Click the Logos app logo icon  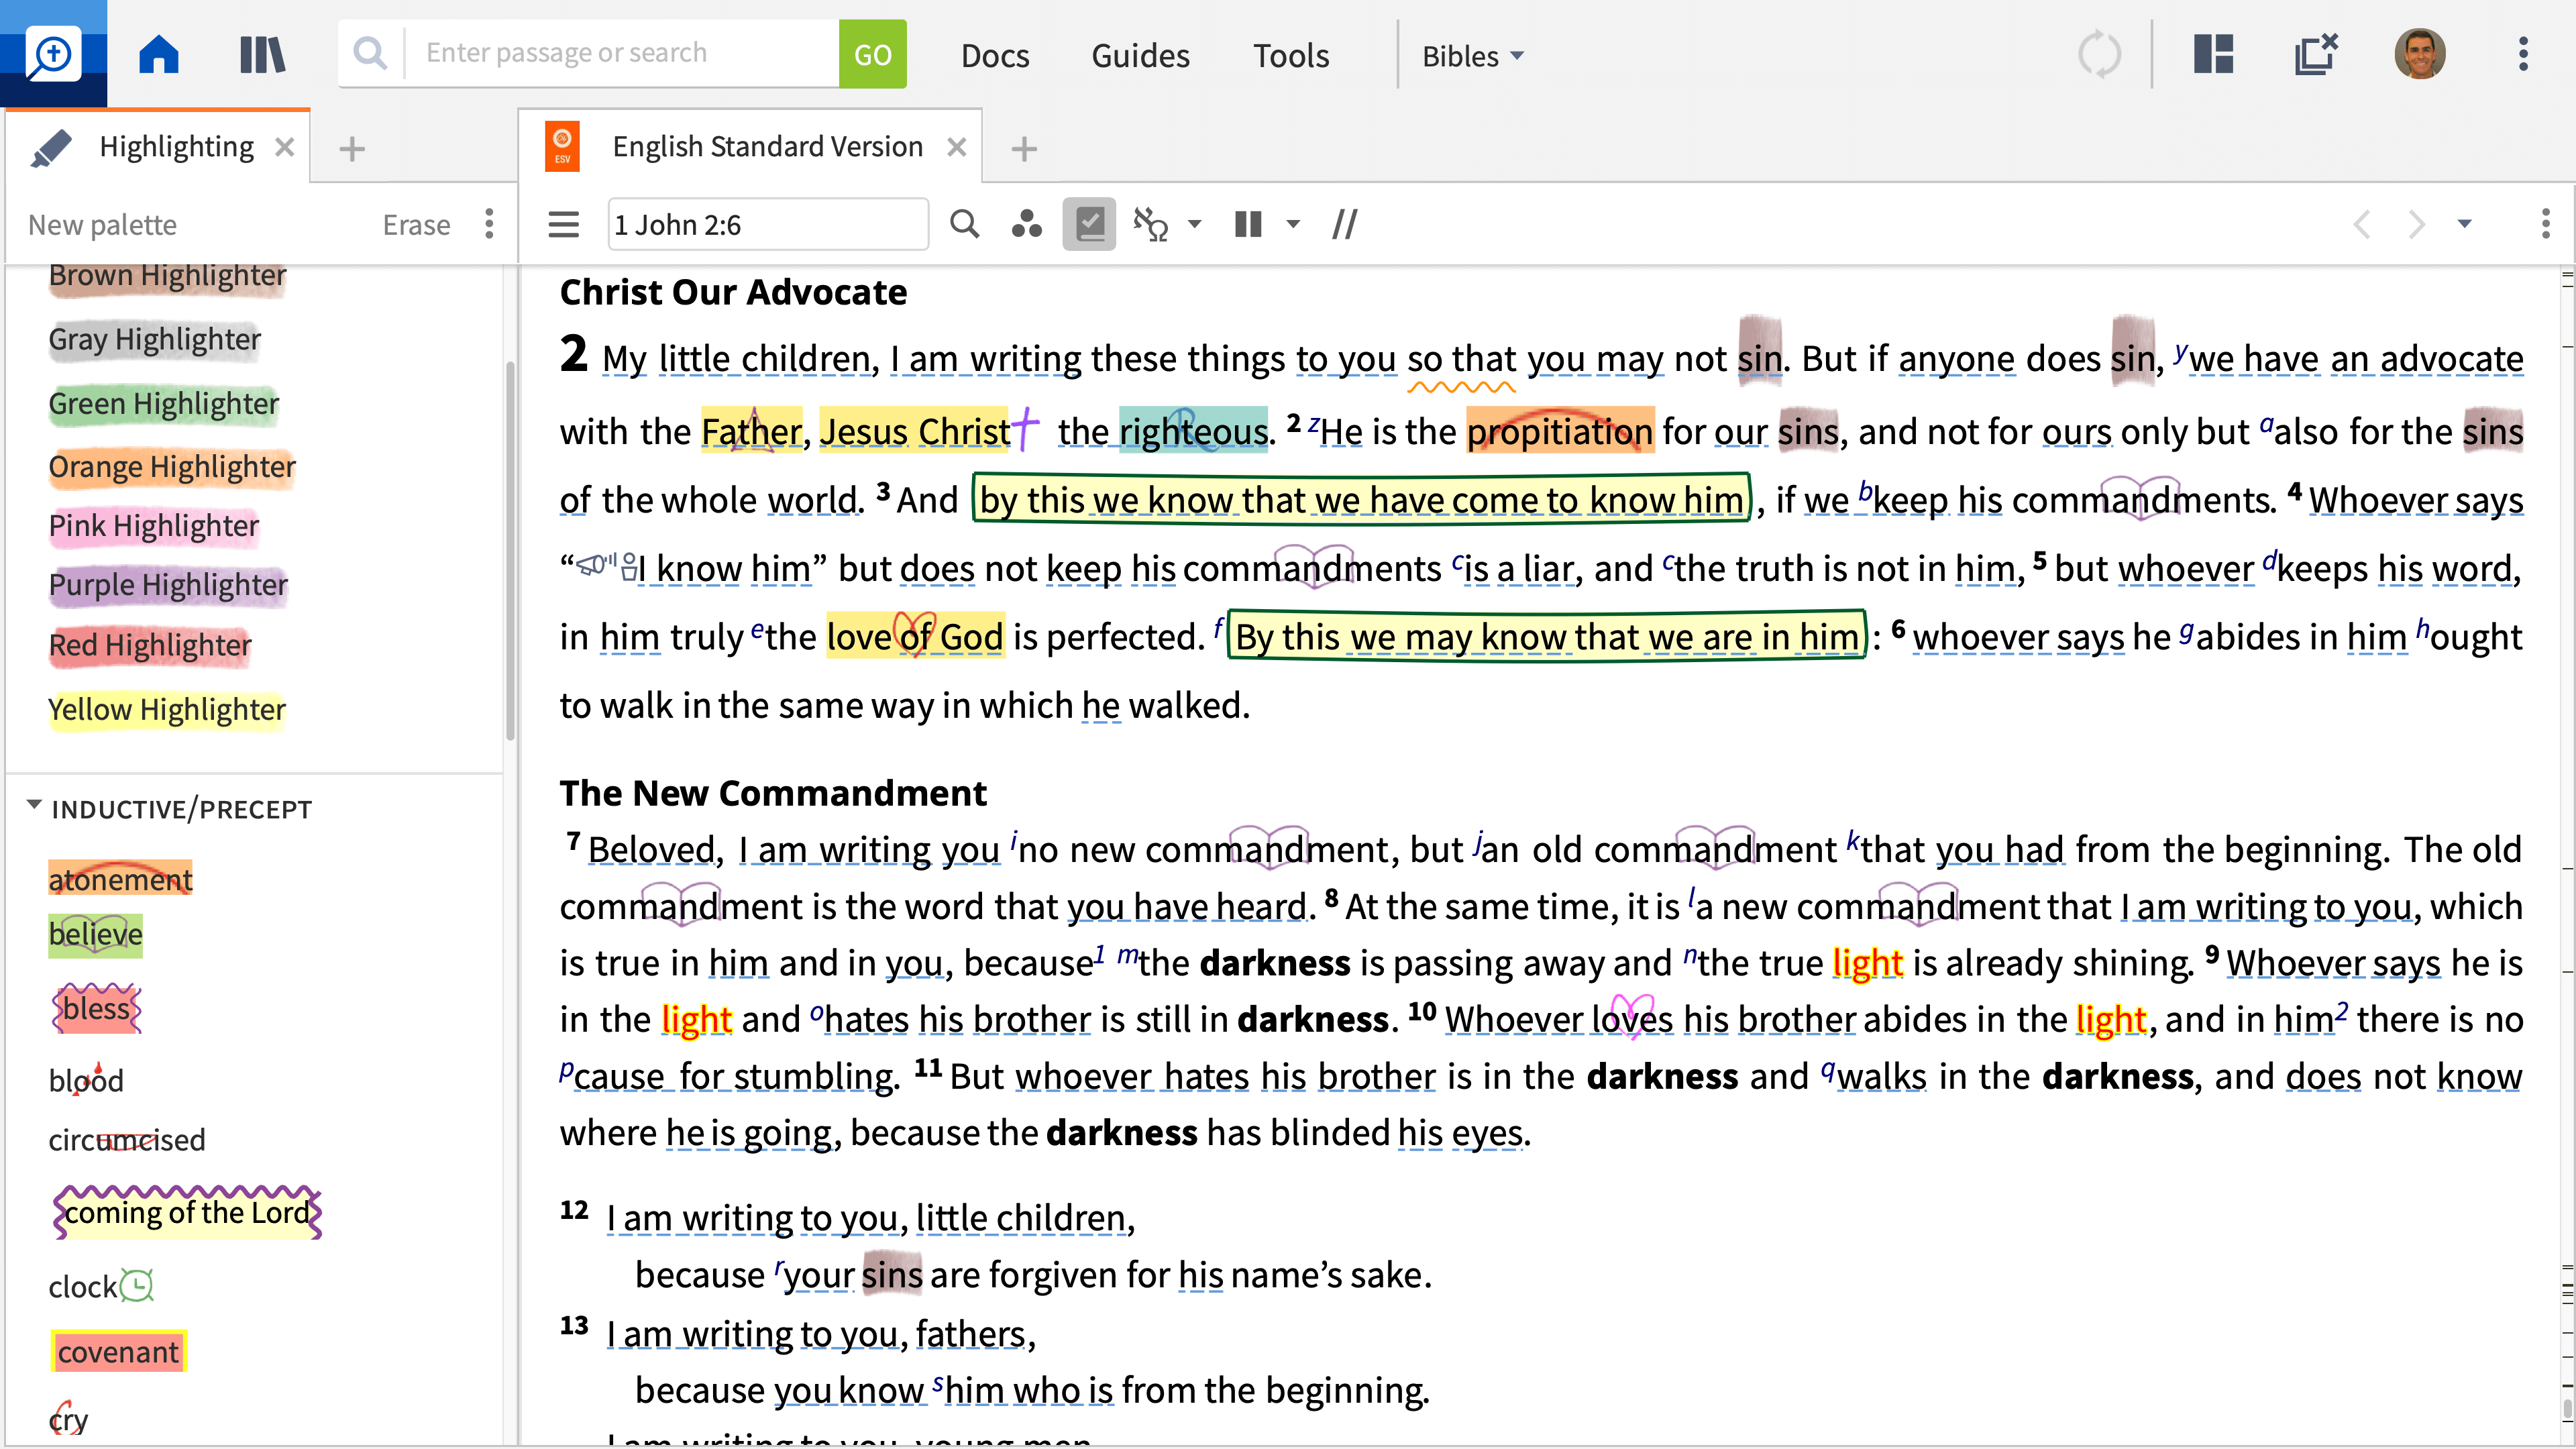click(52, 54)
